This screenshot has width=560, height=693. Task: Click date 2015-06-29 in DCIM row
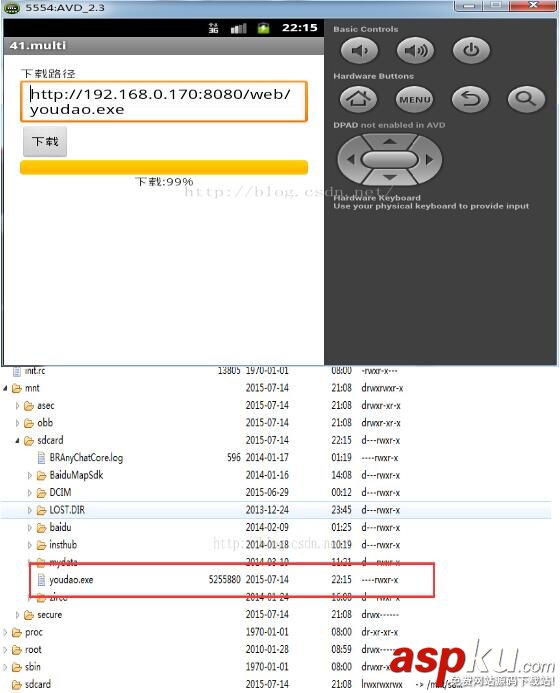[x=267, y=492]
